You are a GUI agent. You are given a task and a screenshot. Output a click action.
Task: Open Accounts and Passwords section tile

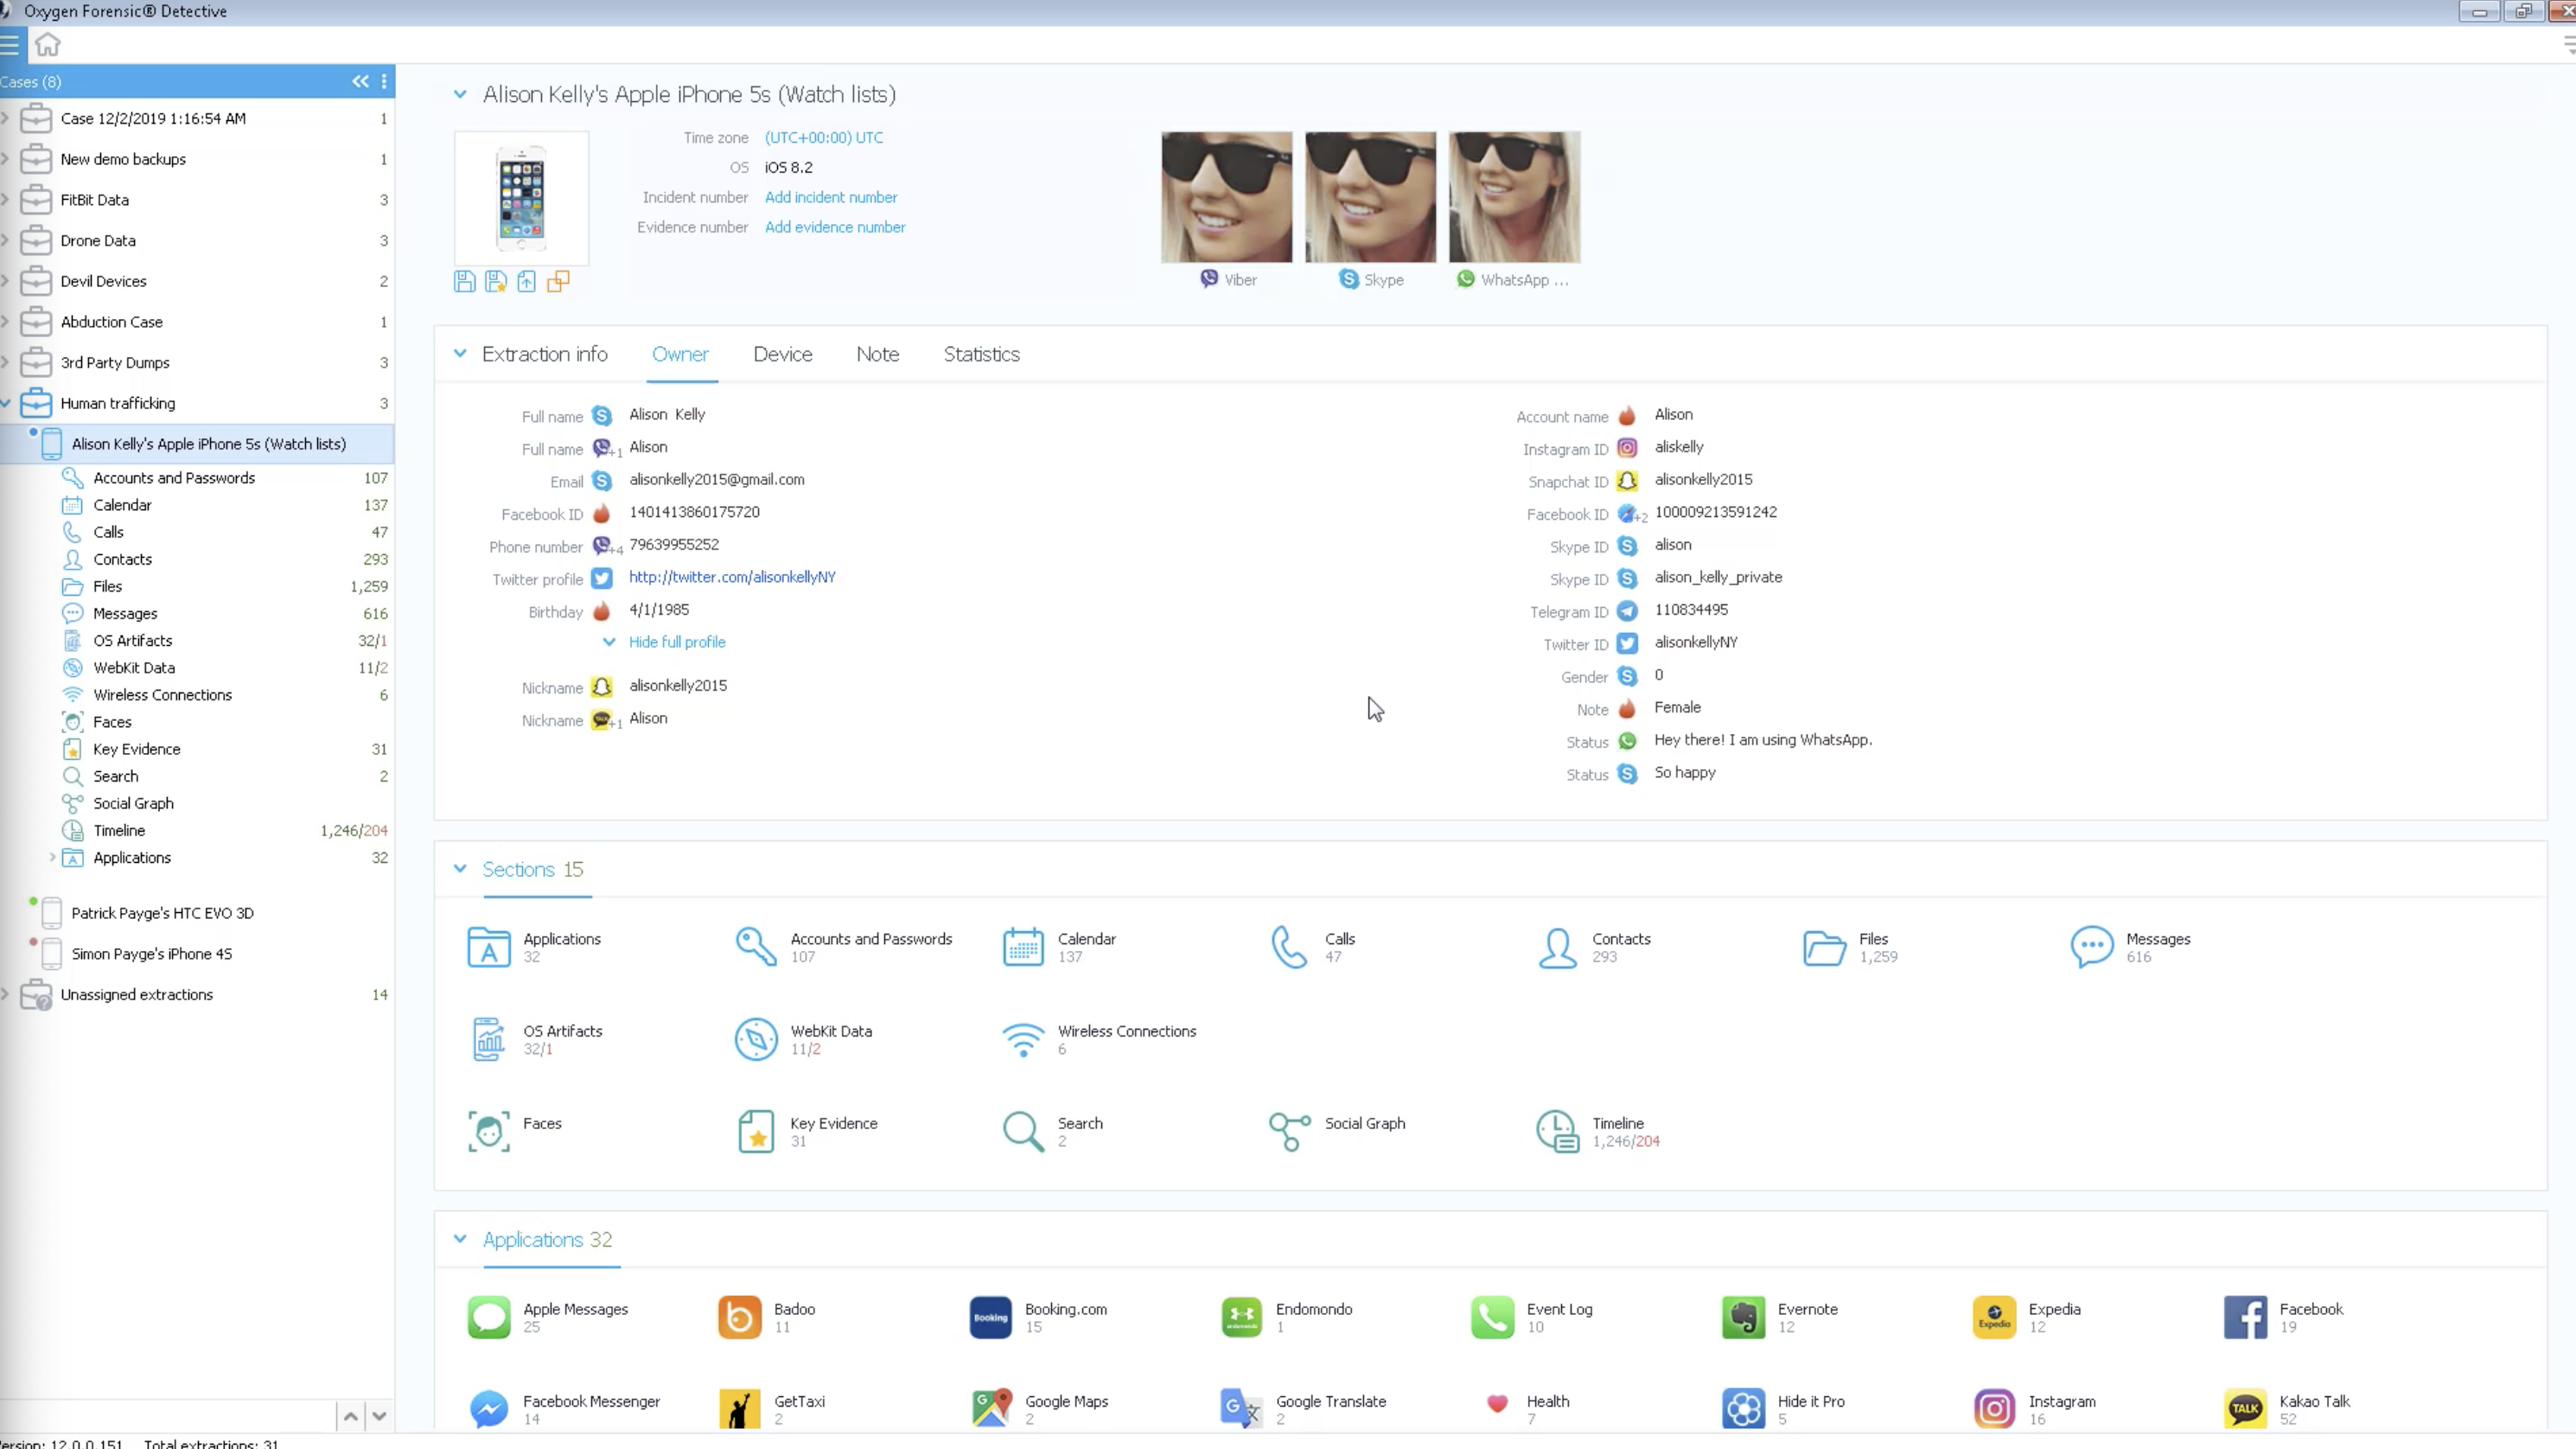pyautogui.click(x=844, y=947)
